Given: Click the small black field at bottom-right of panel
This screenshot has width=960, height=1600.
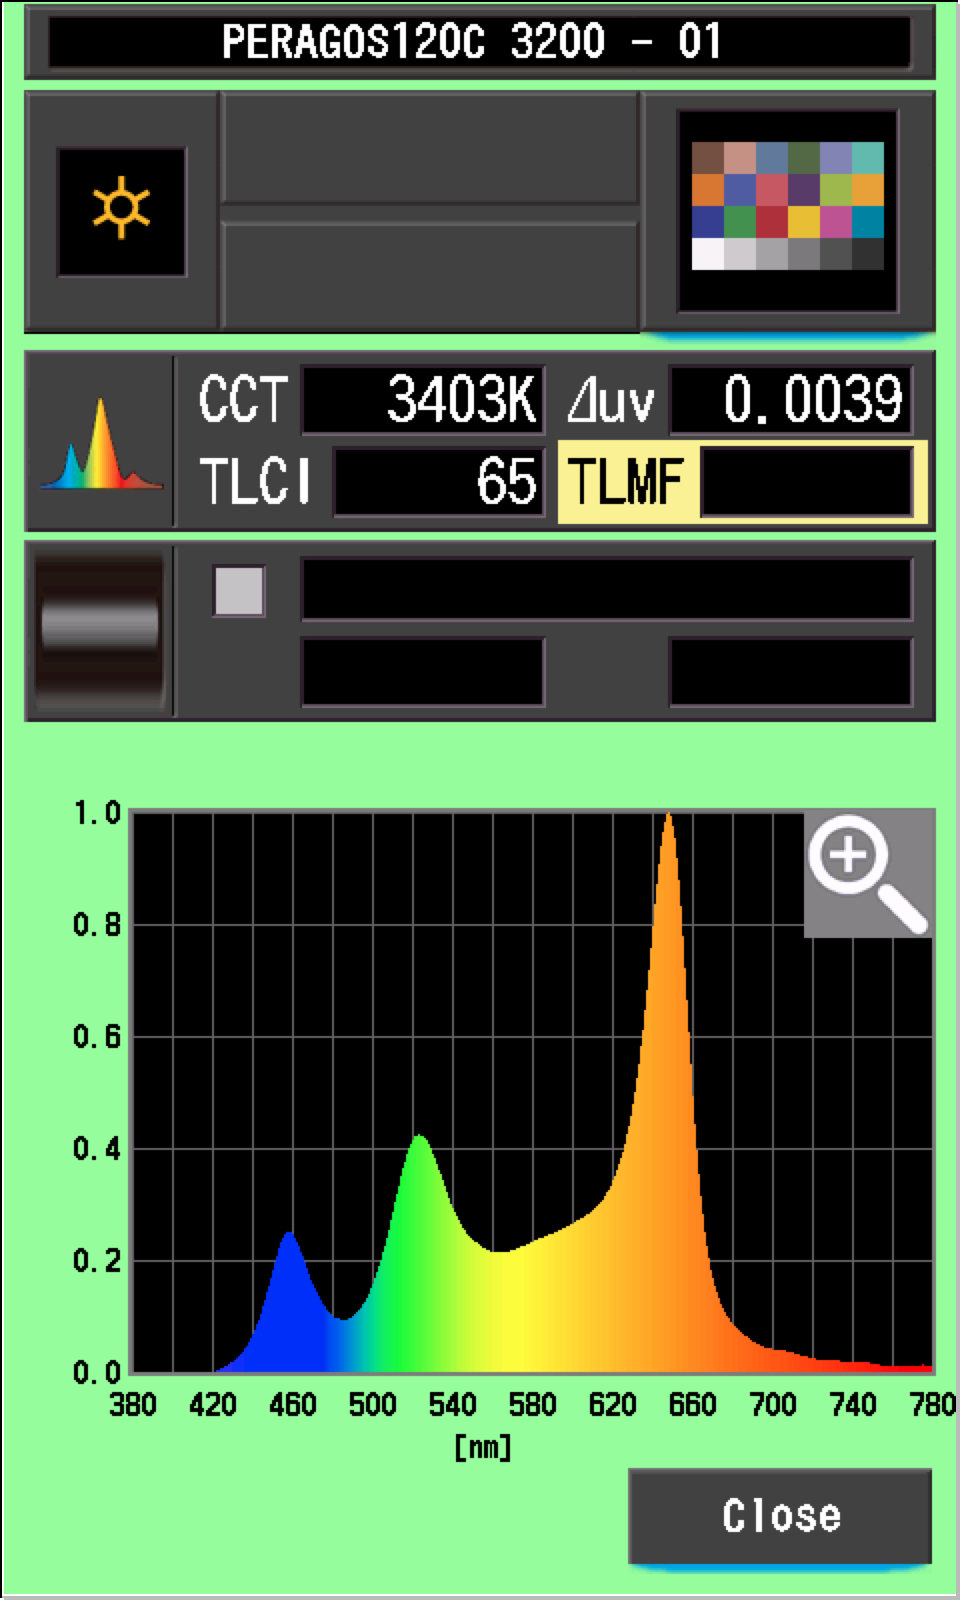Looking at the screenshot, I should click(x=790, y=672).
